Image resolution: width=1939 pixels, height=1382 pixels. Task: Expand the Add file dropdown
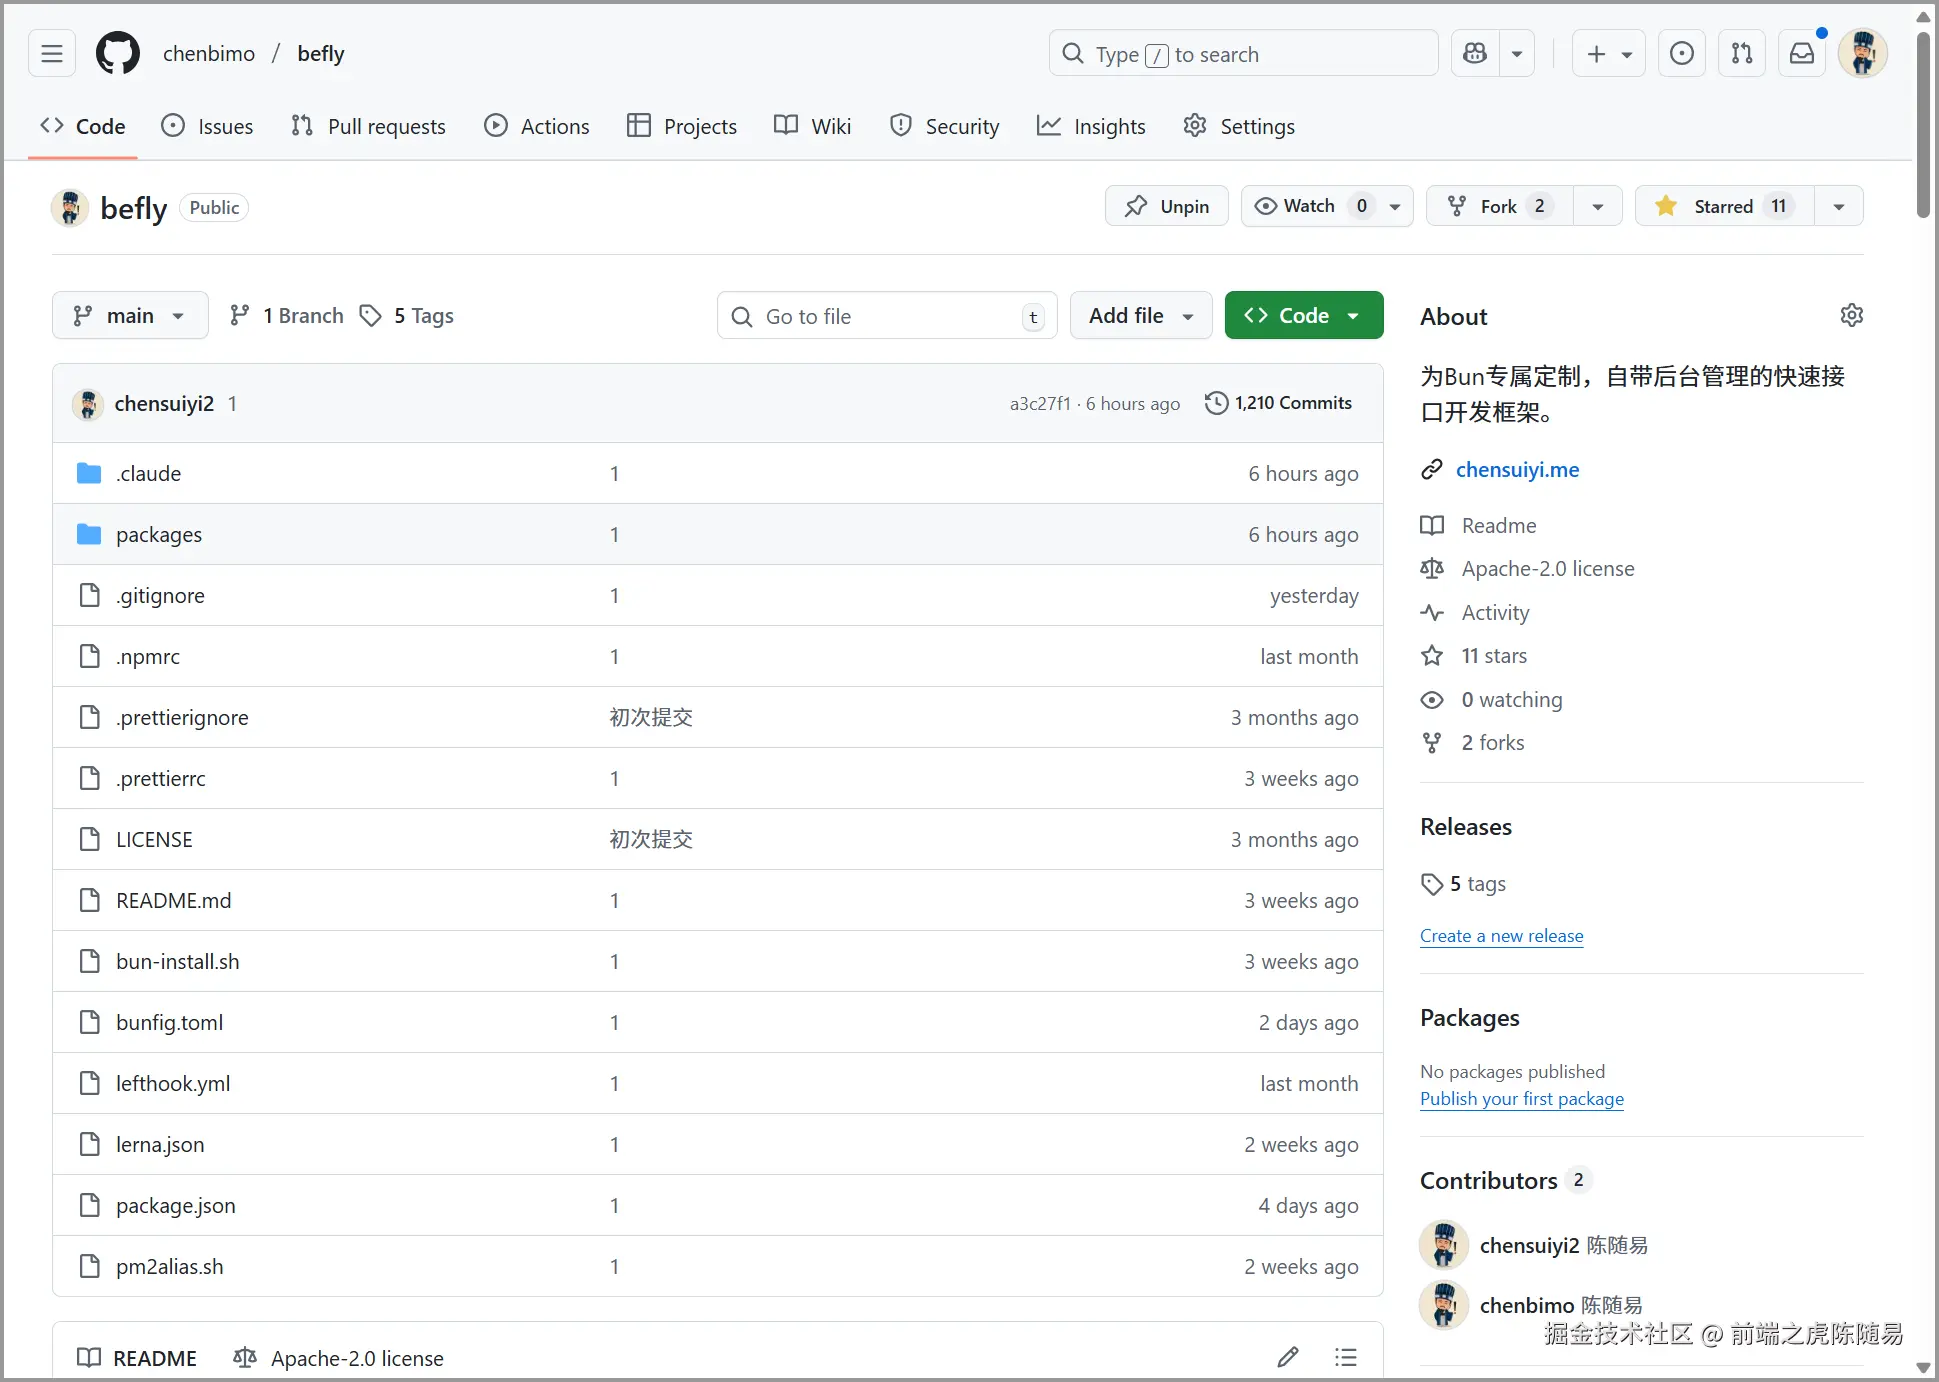click(1141, 316)
